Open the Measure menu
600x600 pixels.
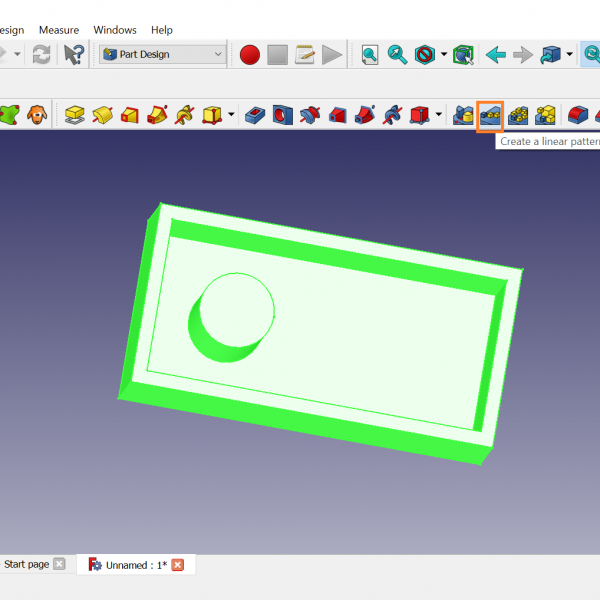[x=58, y=30]
